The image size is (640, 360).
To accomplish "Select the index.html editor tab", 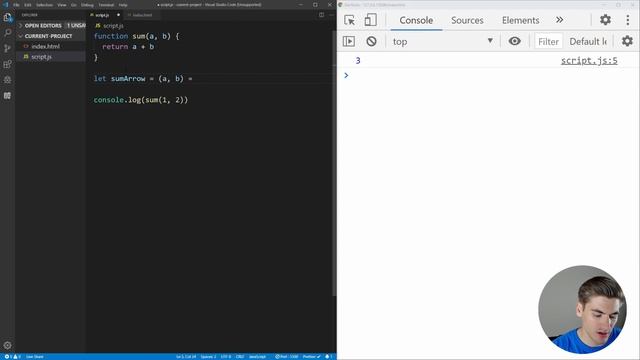I will (x=142, y=15).
